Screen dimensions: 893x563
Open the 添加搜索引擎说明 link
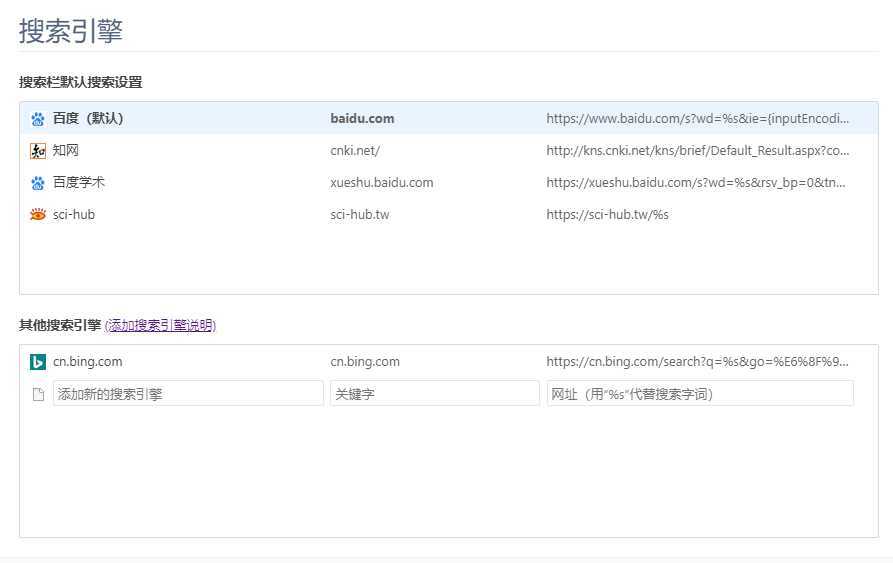tap(161, 325)
